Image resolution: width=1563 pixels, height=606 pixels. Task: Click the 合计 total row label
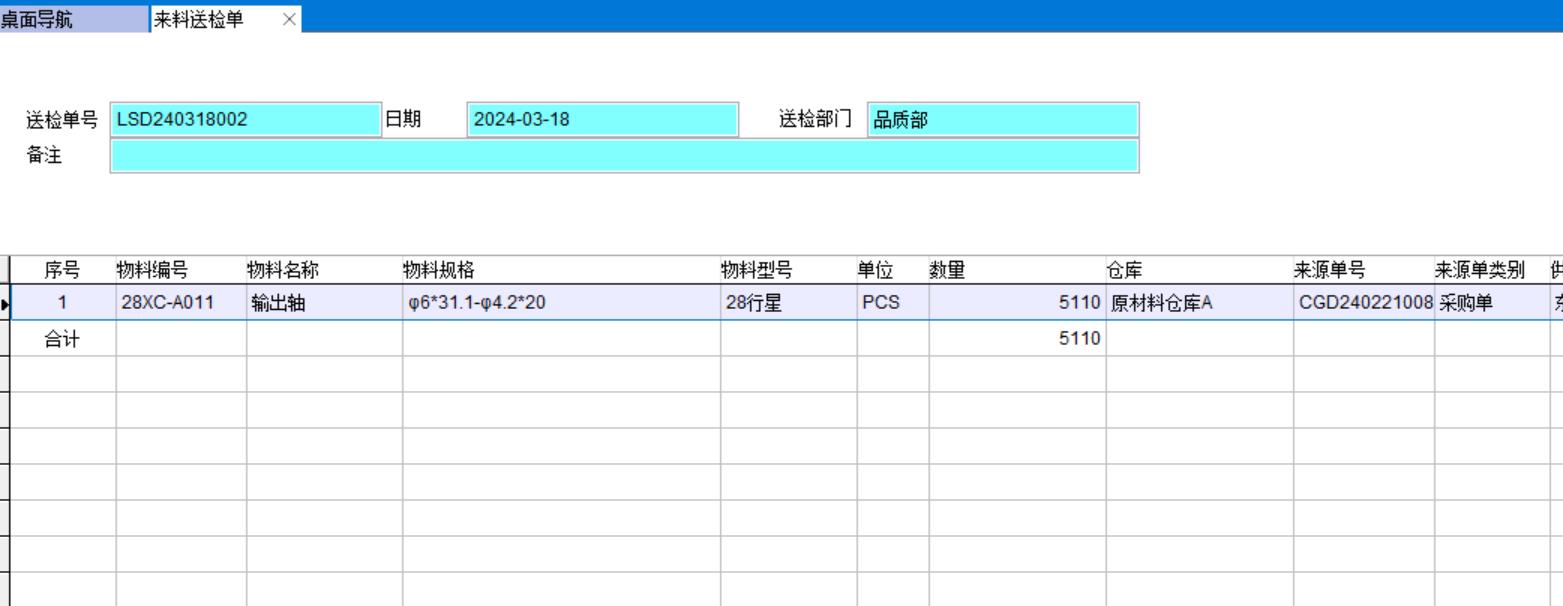pyautogui.click(x=62, y=339)
